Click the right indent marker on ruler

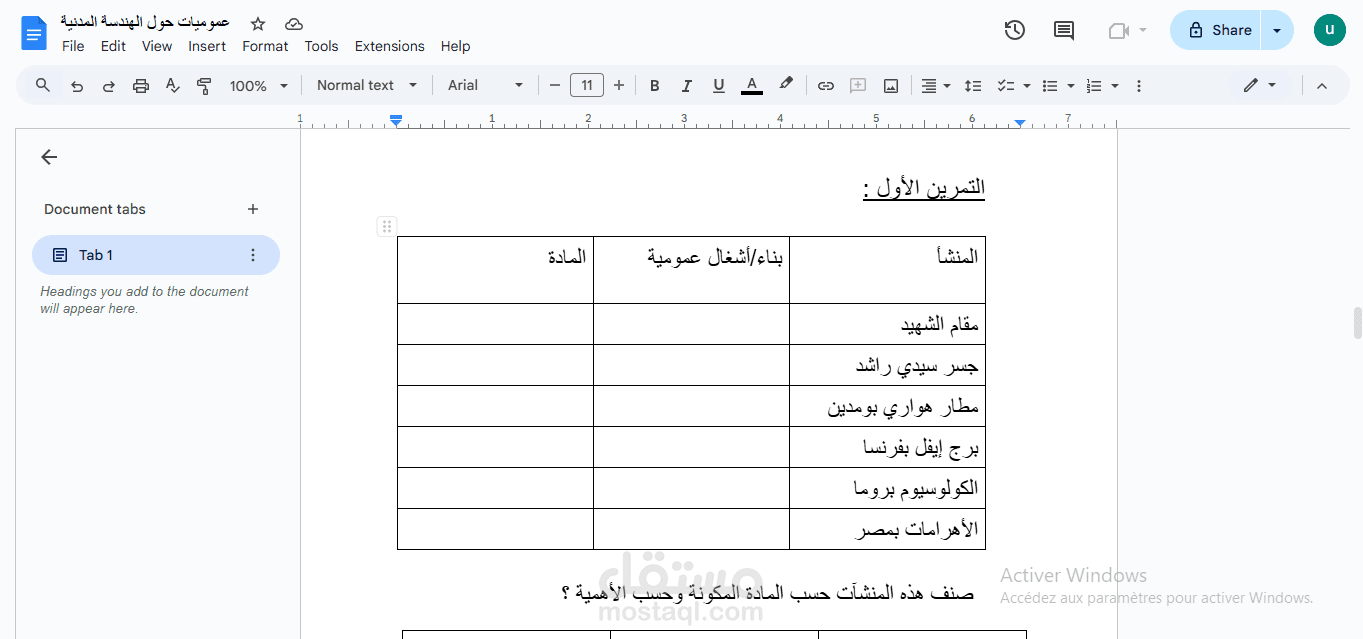1019,122
